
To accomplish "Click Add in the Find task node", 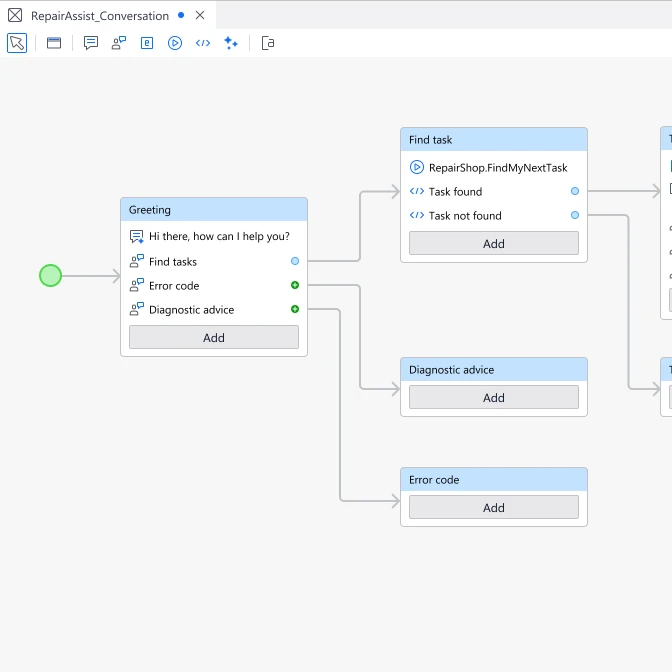I will point(494,243).
